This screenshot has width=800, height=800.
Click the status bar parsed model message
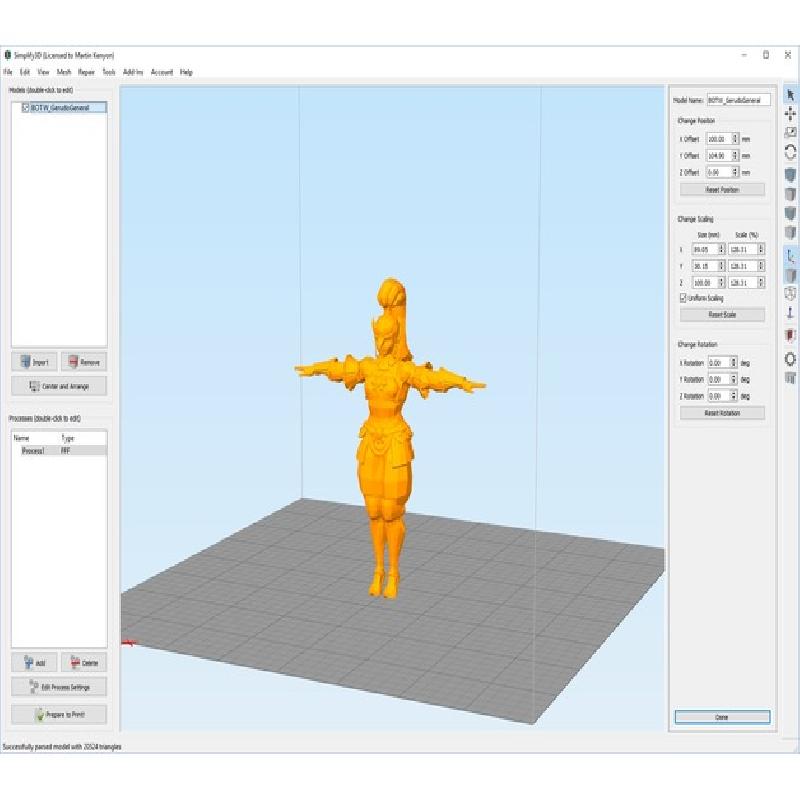[62, 746]
